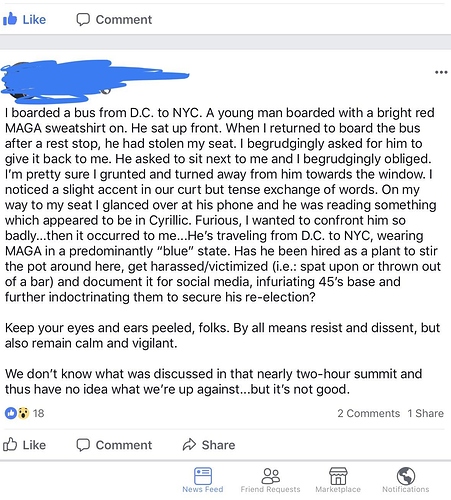Click the Comment label on the top post
This screenshot has width=451, height=500.
(x=124, y=19)
